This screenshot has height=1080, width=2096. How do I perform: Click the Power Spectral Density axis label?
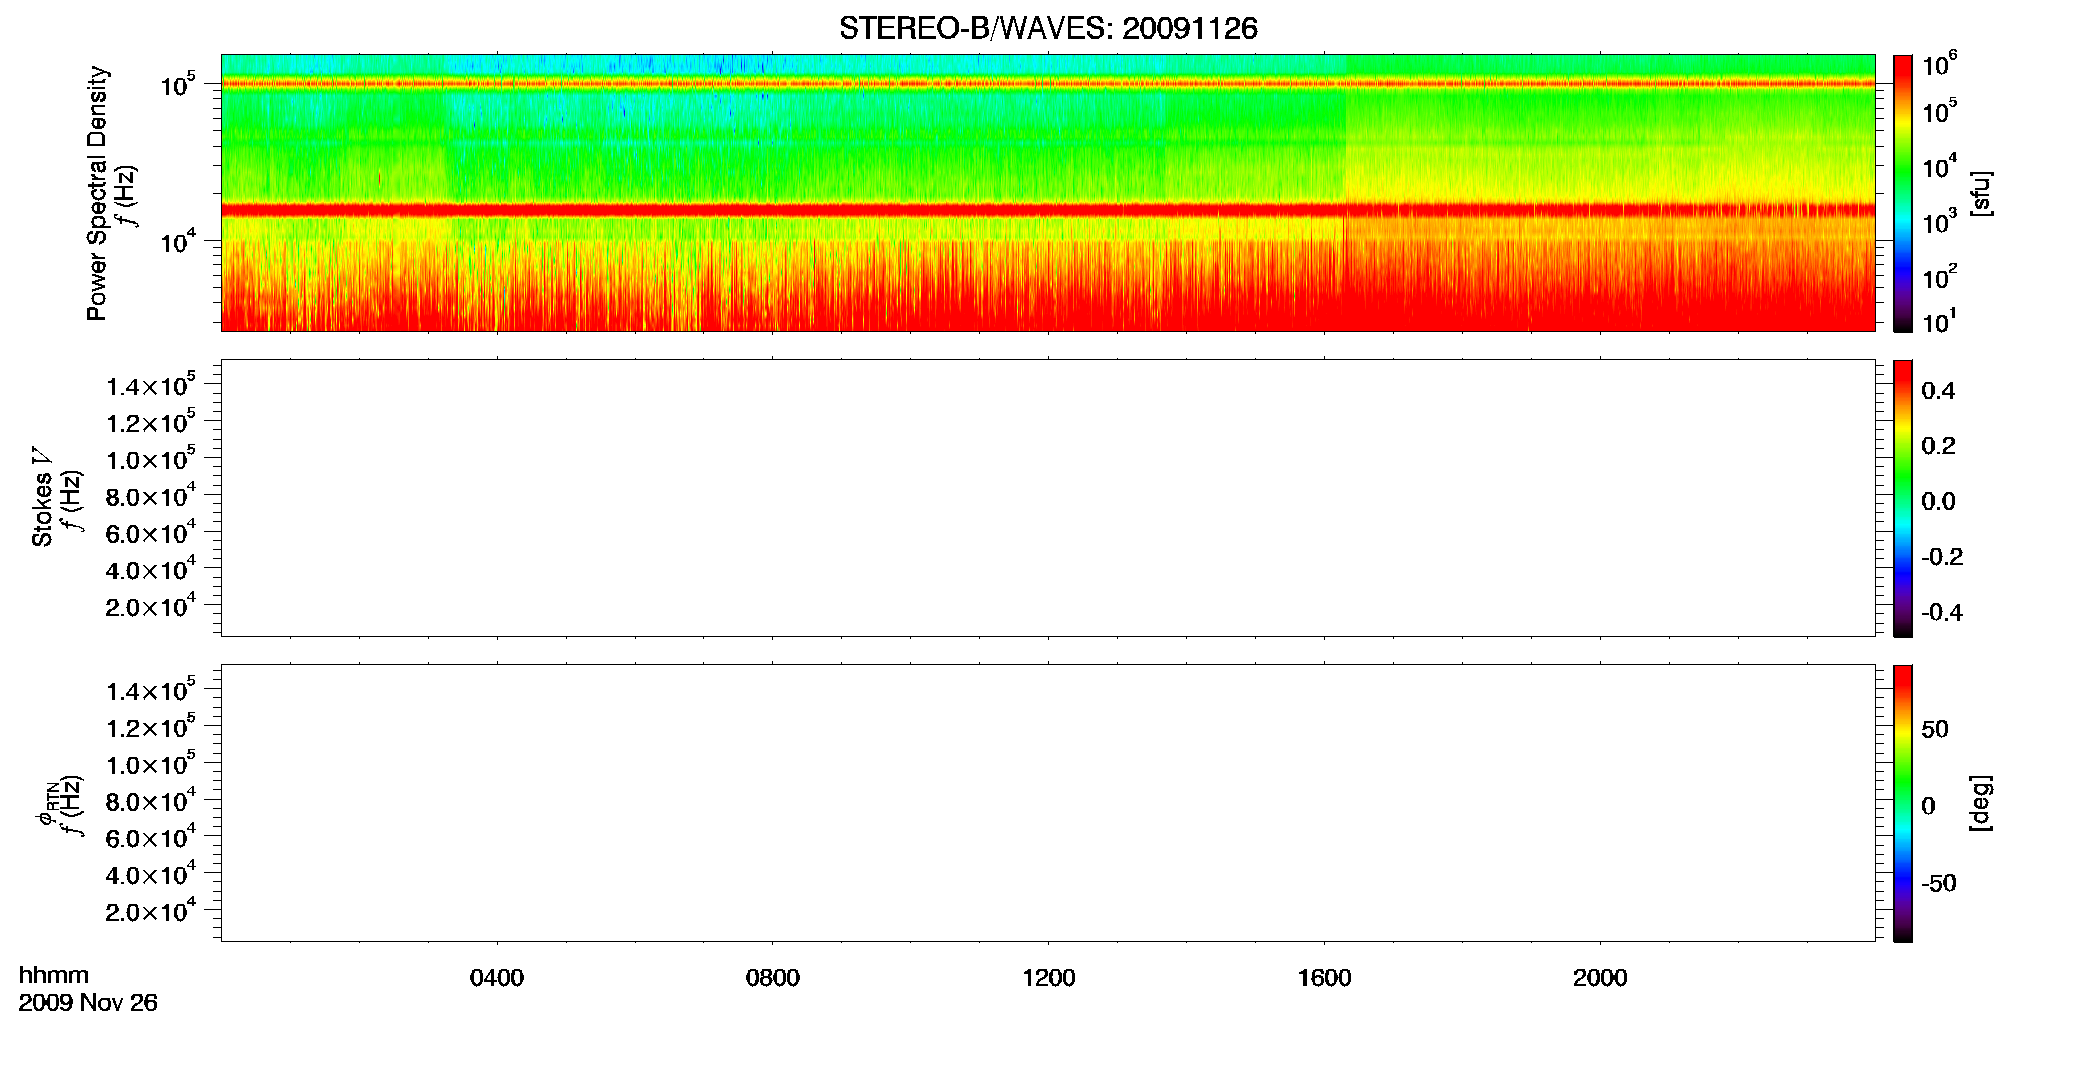(x=97, y=193)
